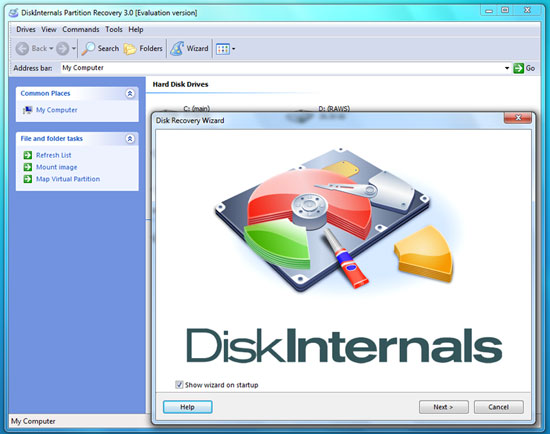Screen dimensions: 550x434
Task: Expand the view mode dropdown arrow
Action: coord(234,49)
